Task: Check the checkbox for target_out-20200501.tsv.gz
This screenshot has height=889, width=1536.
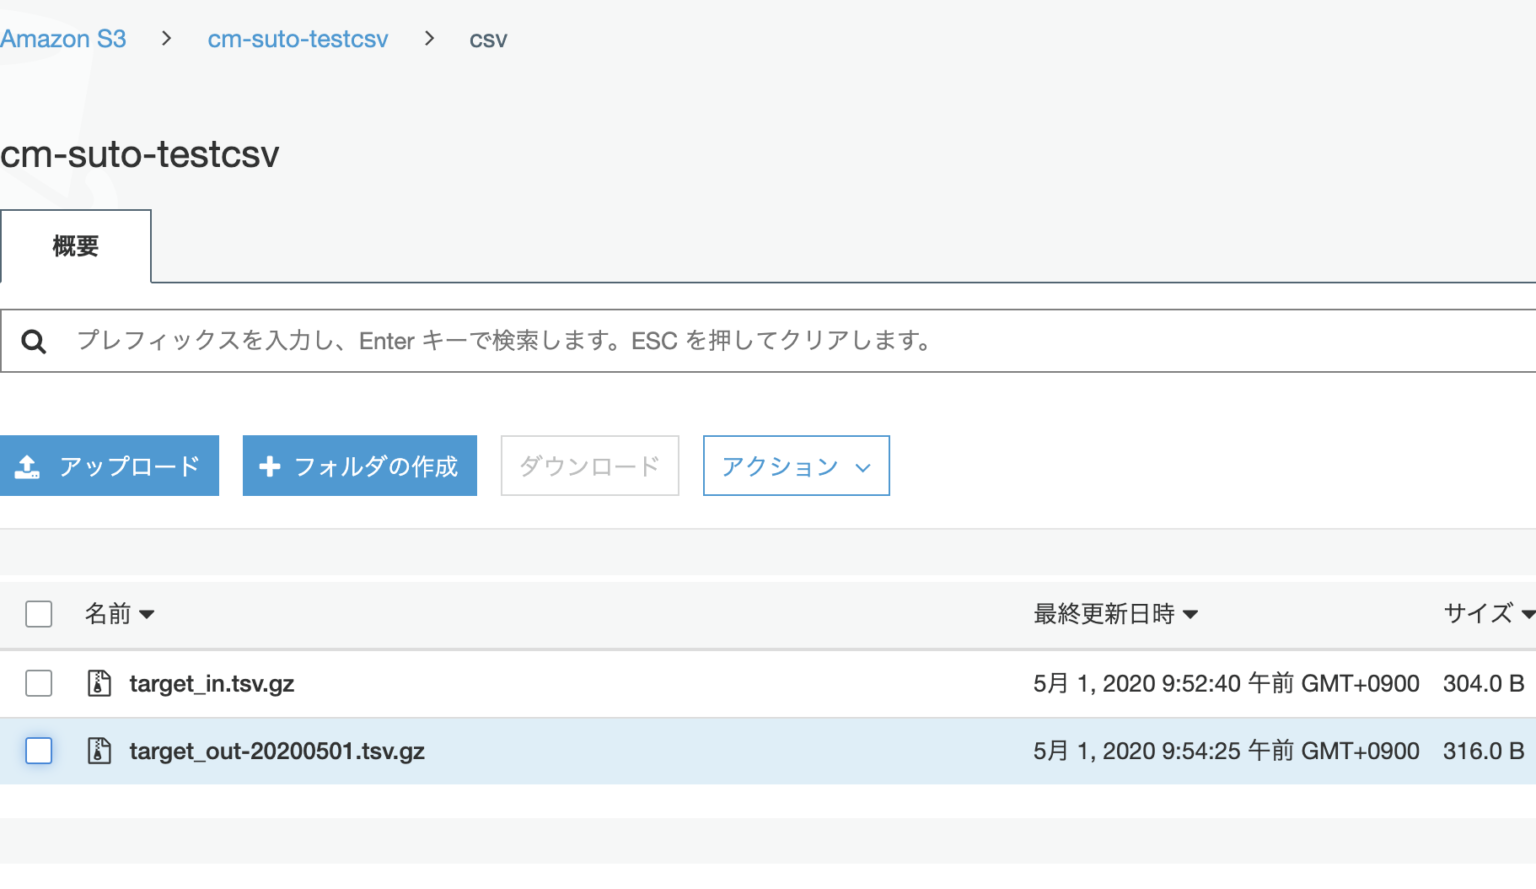Action: [x=38, y=751]
